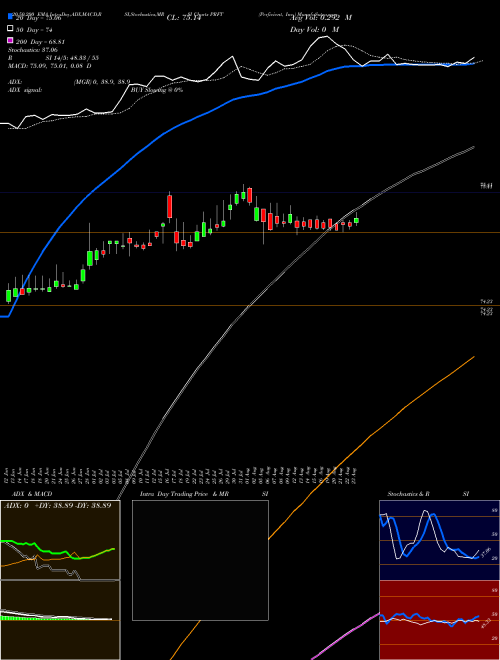Click the white 50 Day legend swatch
500x660 pixels.
(x=10, y=29)
